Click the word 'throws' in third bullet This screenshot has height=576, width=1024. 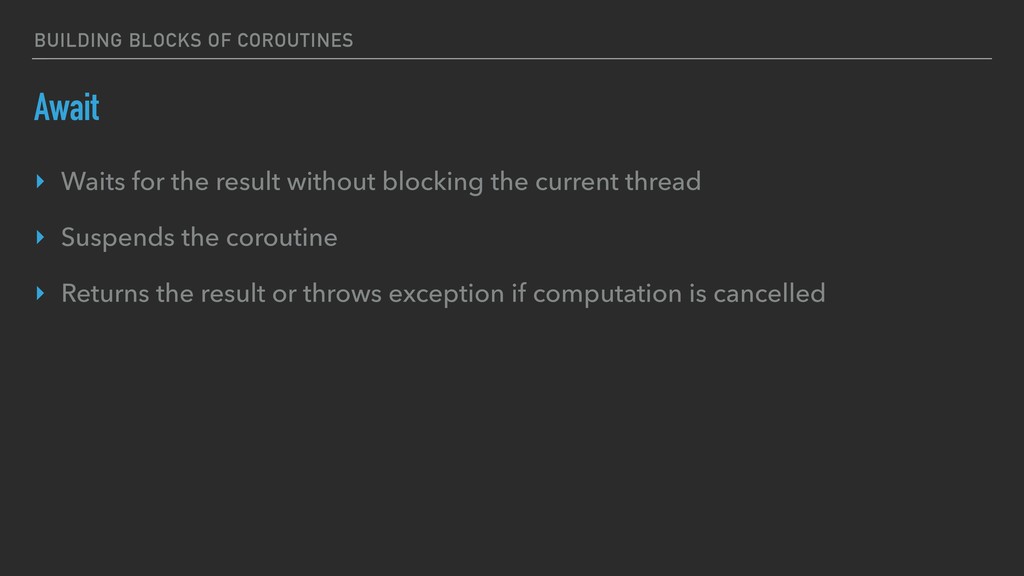[342, 293]
